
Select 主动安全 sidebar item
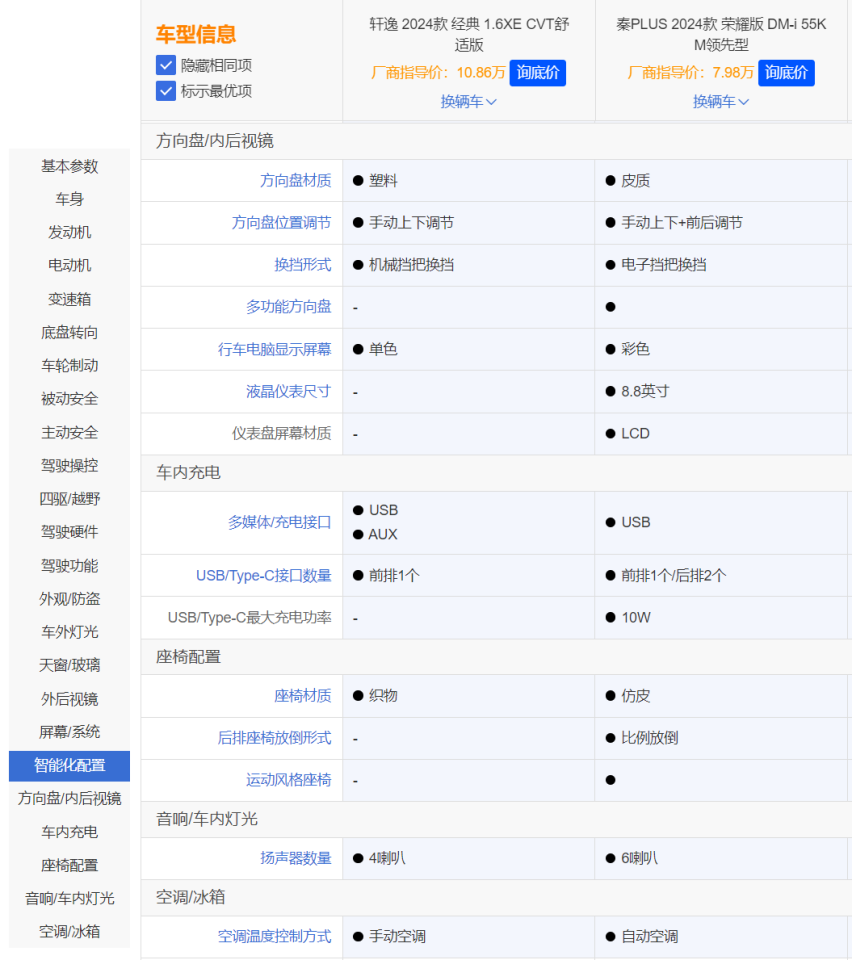(x=69, y=432)
